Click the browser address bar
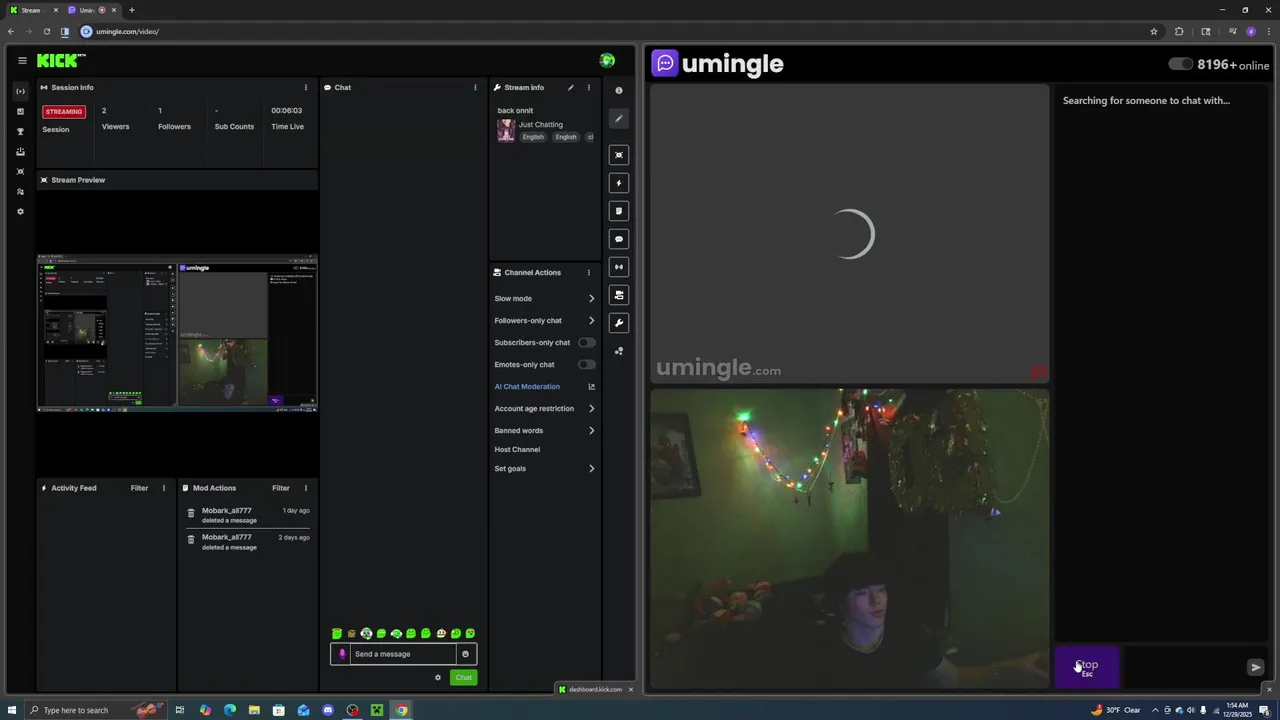 click(x=610, y=31)
